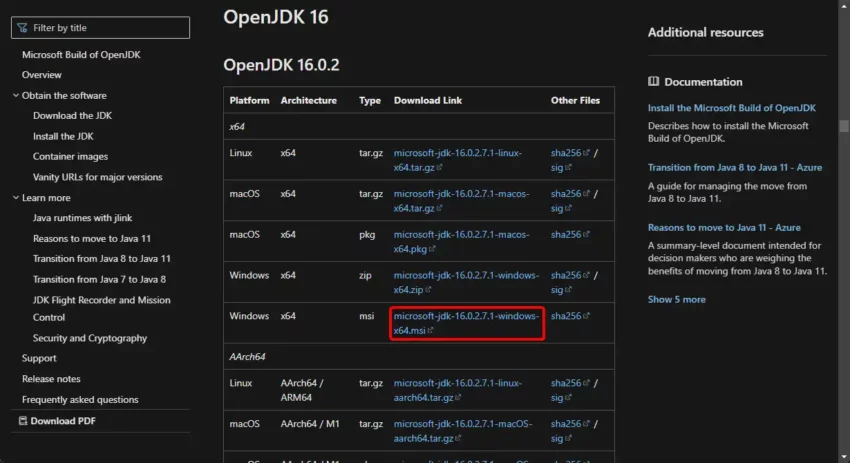Screen dimensions: 850x463
Task: Open Transition from Java 8 to Java 11 - Azure
Action: tap(735, 167)
